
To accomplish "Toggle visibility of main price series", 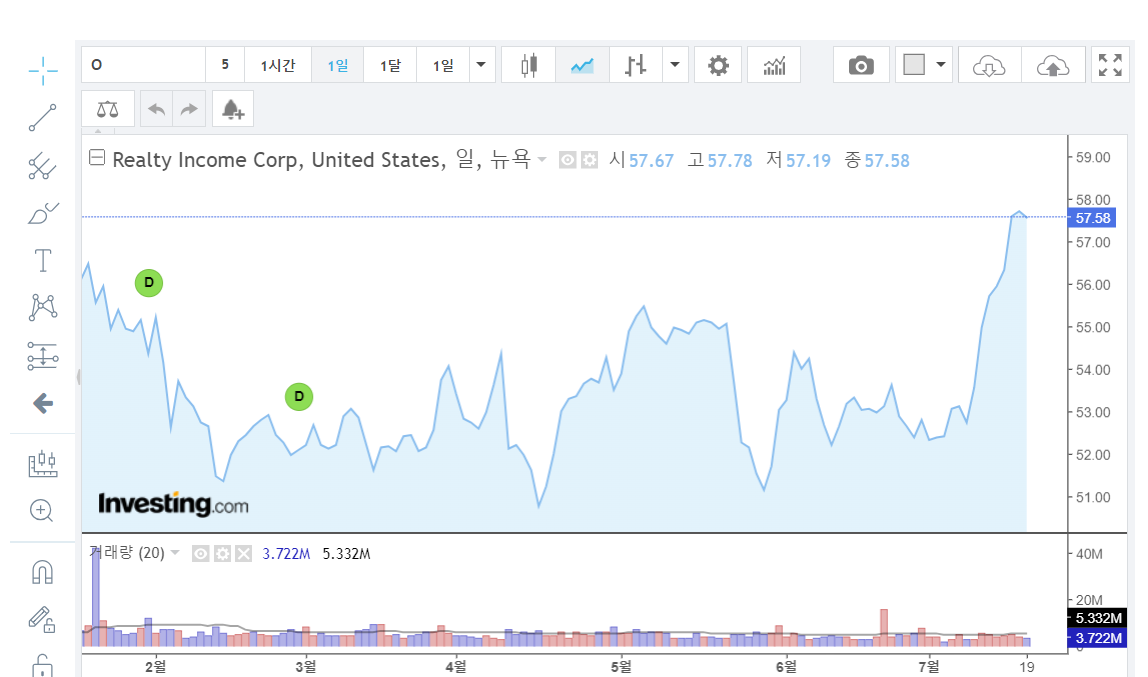I will click(567, 160).
